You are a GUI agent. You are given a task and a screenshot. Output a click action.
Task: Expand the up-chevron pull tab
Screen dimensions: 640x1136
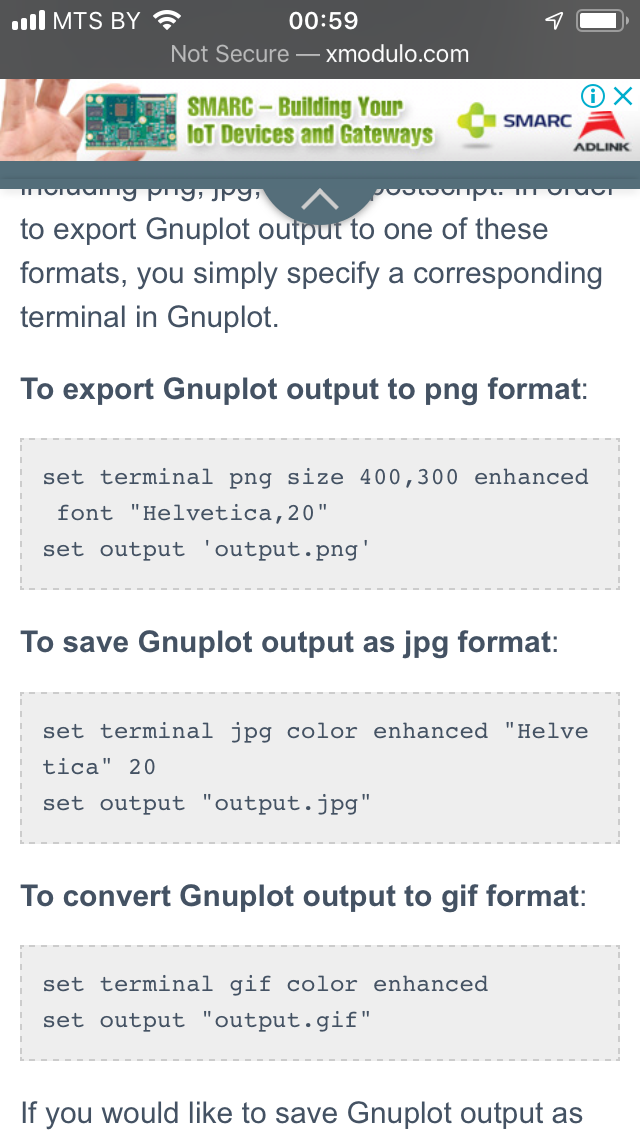point(319,199)
